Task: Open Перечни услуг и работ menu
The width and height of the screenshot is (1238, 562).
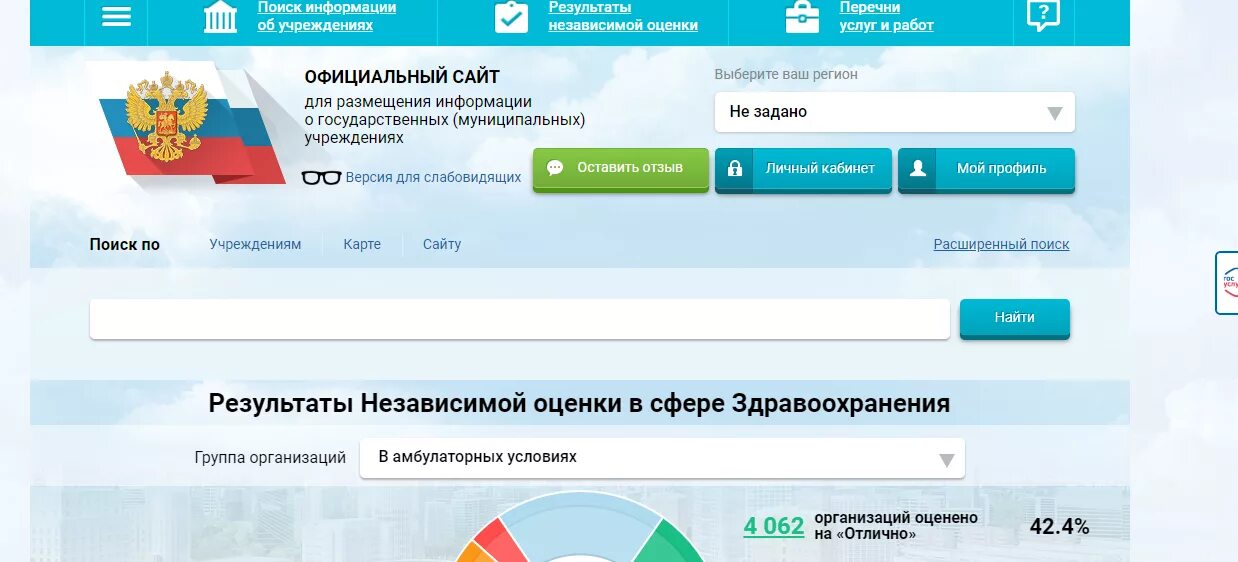Action: [x=886, y=16]
